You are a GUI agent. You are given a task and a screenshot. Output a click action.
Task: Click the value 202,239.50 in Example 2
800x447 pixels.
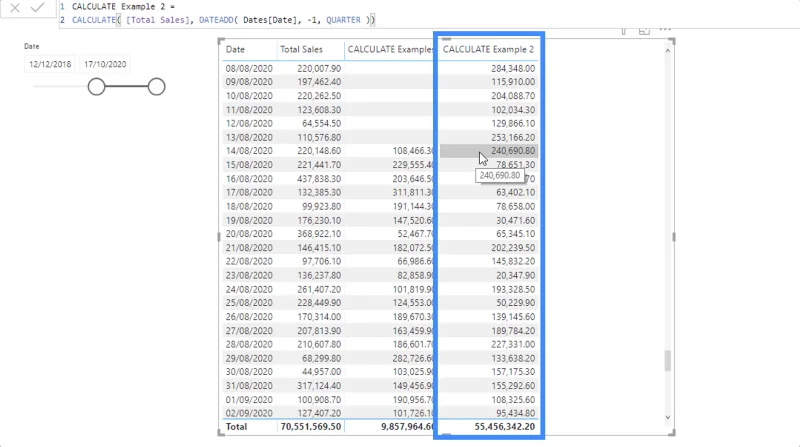point(513,247)
